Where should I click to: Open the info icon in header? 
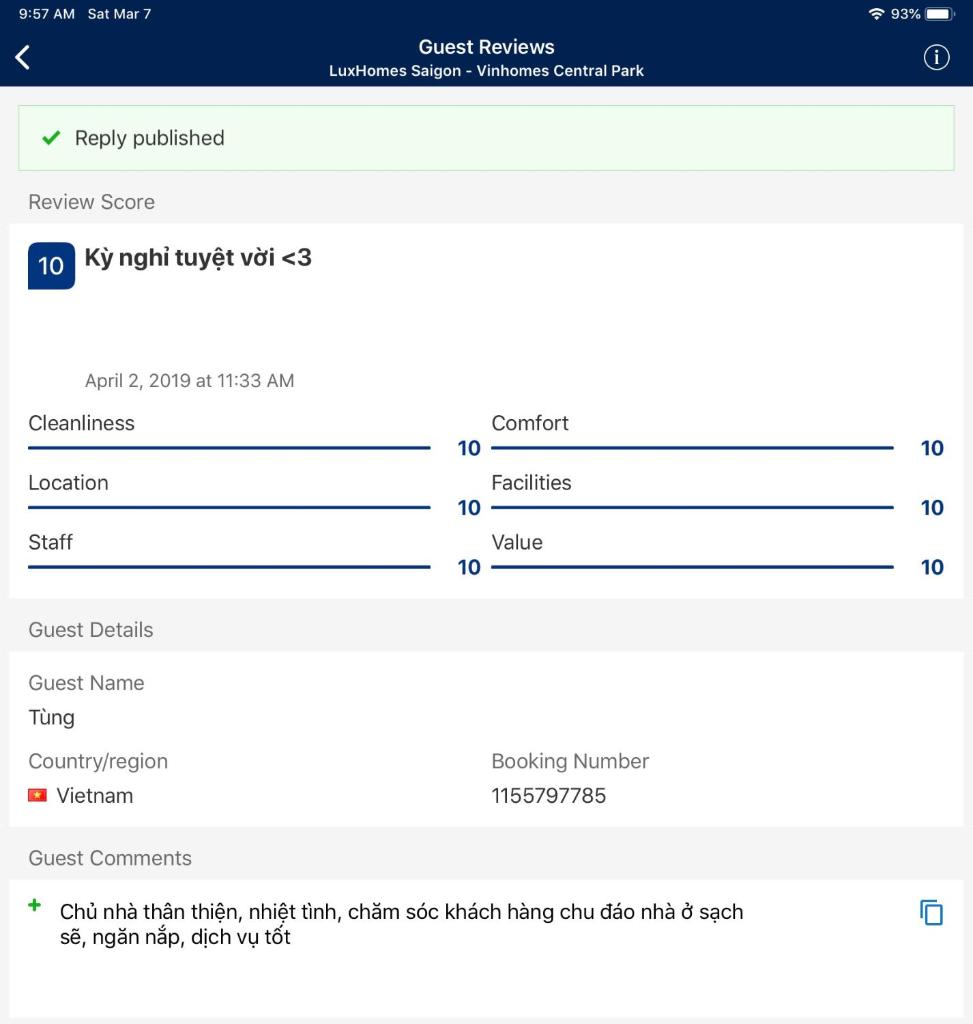click(x=936, y=57)
